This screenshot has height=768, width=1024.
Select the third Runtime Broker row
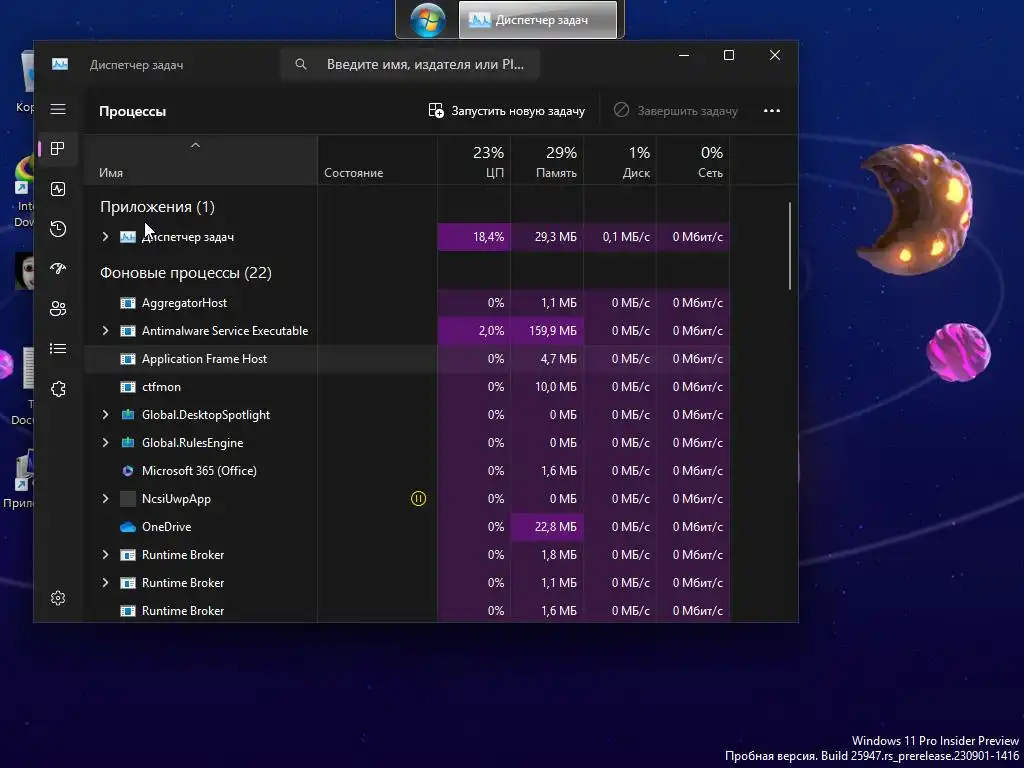click(x=407, y=611)
